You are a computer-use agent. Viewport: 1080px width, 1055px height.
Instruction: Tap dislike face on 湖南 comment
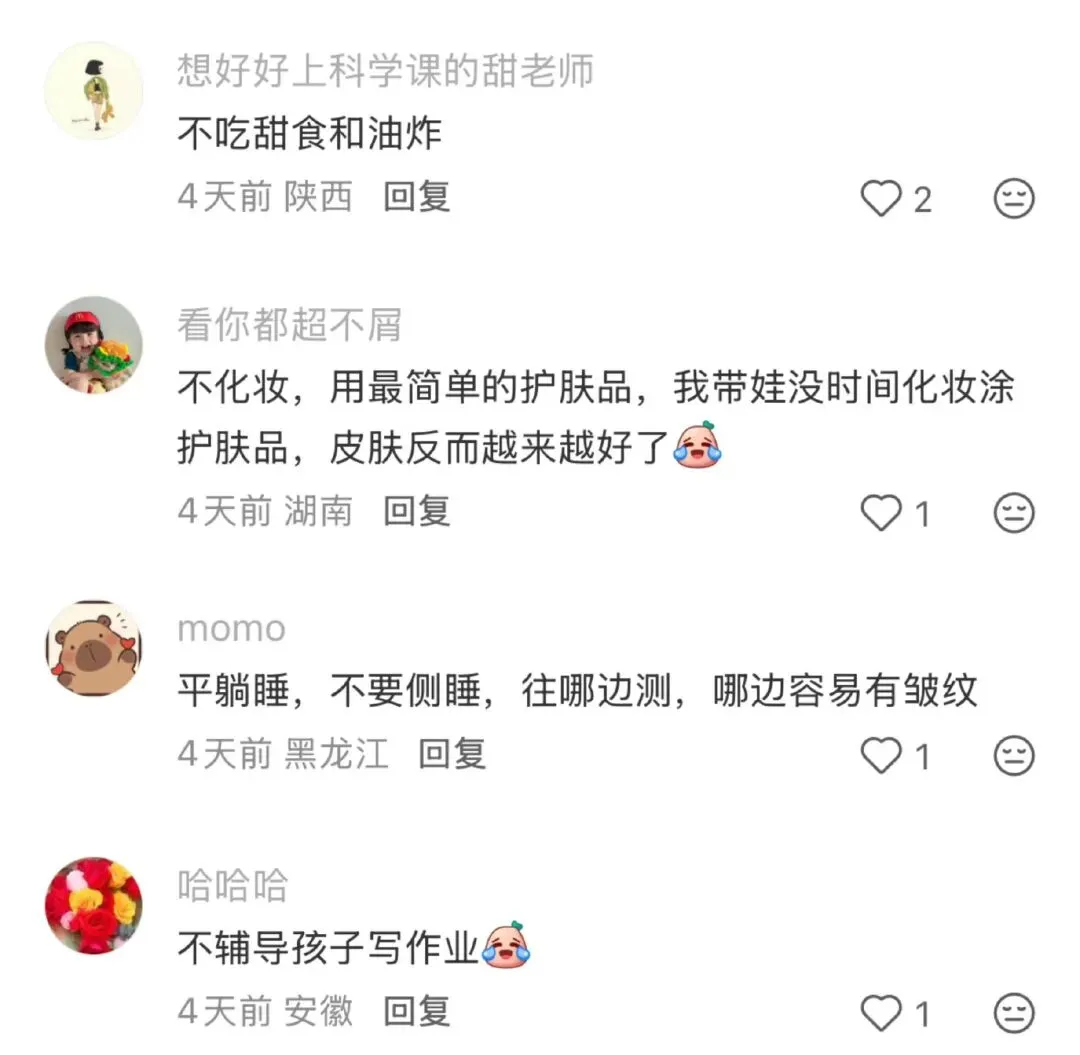click(1014, 513)
